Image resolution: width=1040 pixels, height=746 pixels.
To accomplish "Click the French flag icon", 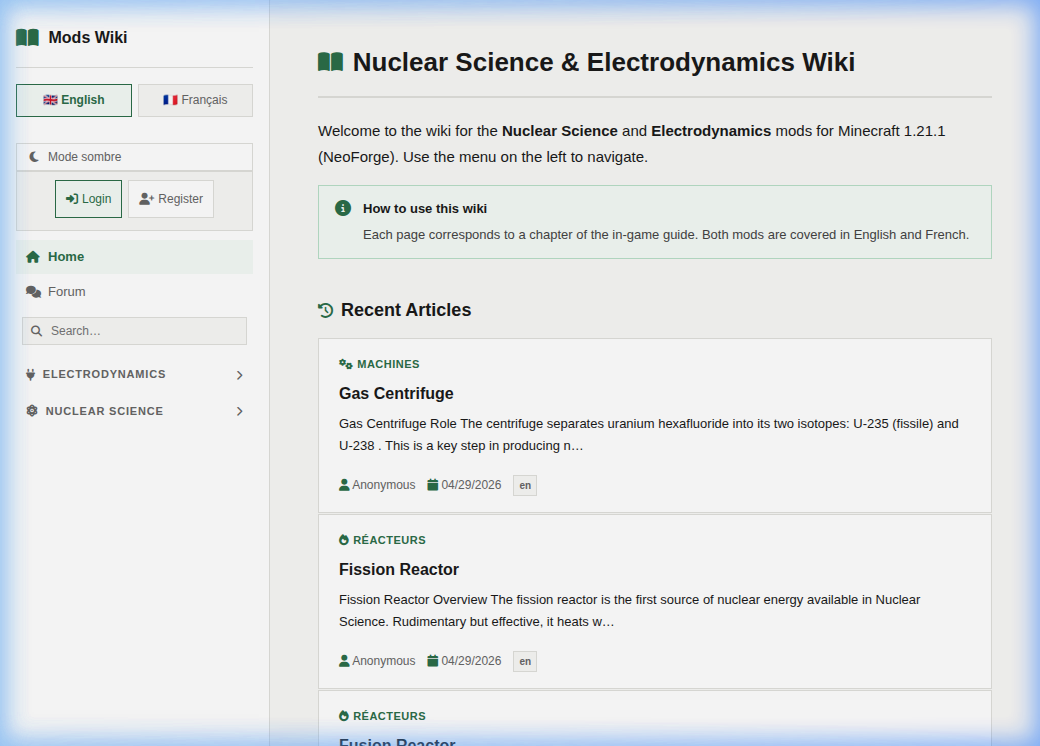I will pyautogui.click(x=170, y=100).
